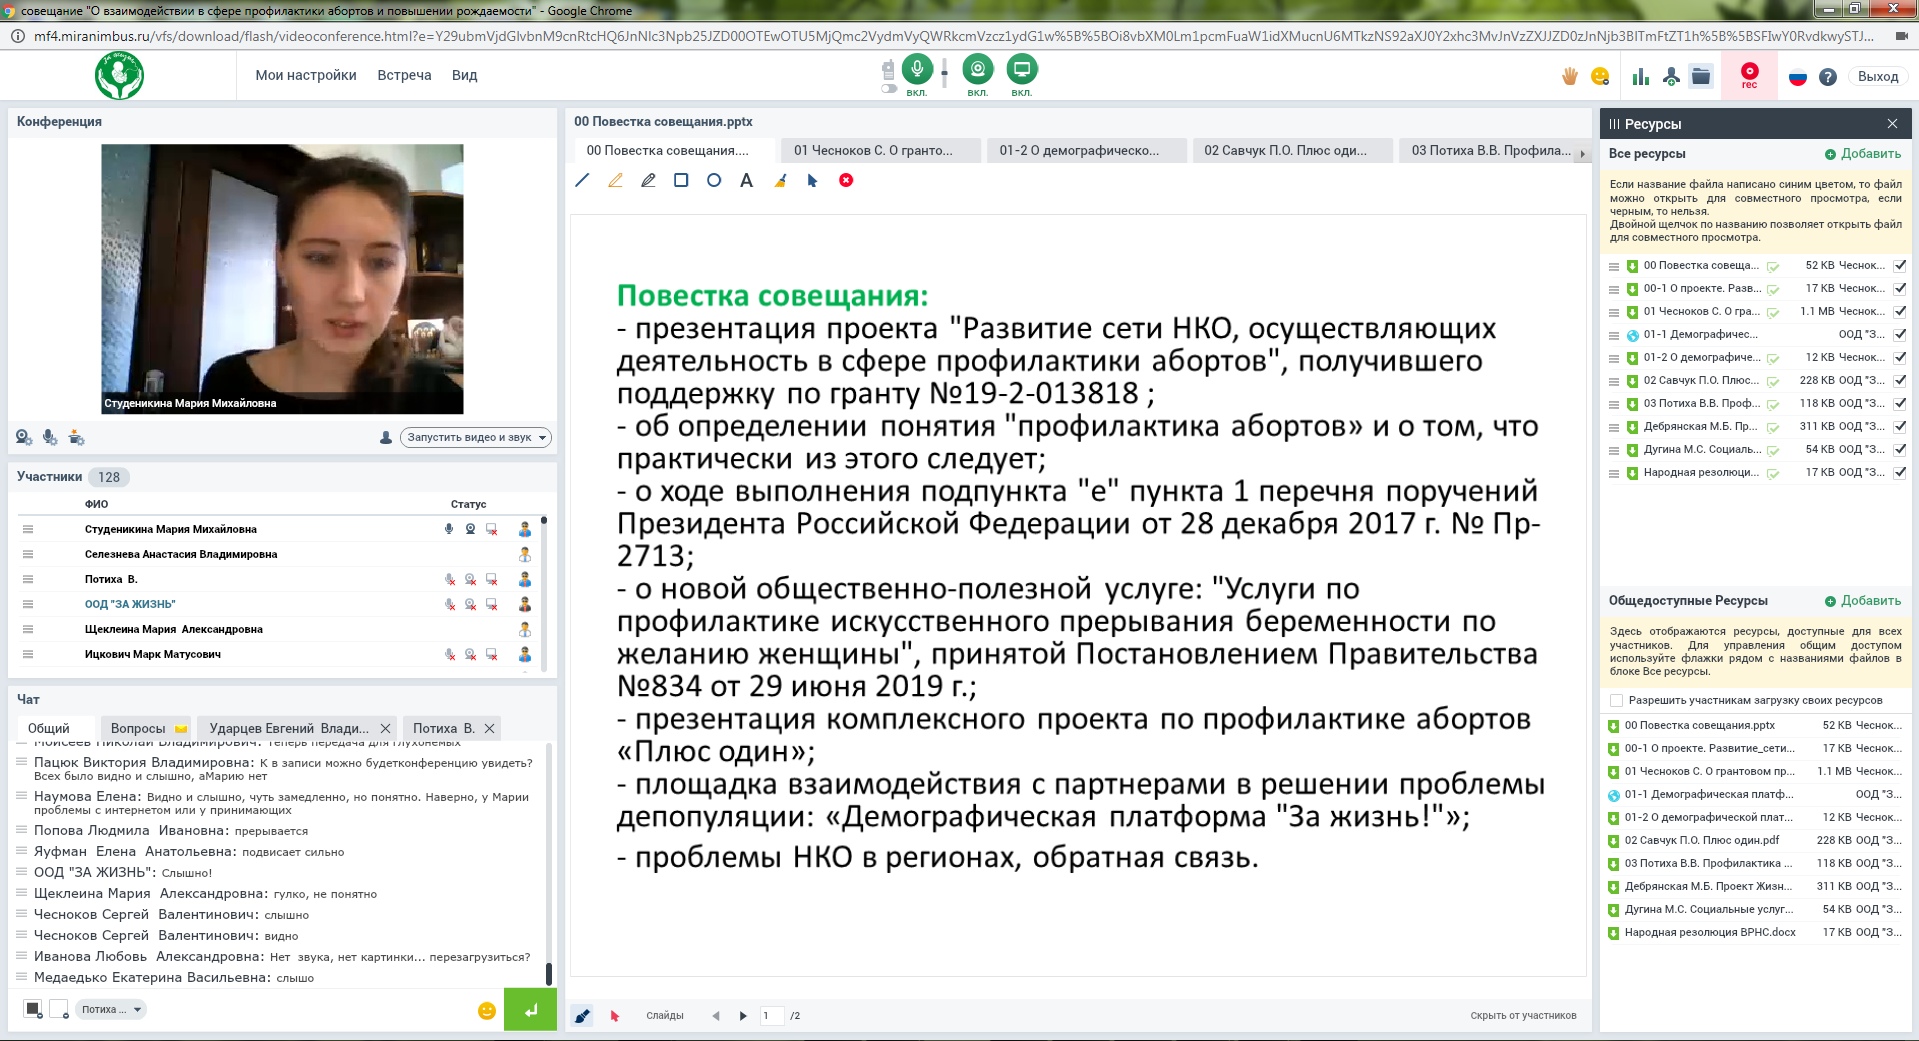Toggle webcam status for Ицкович Марк Матусович

click(470, 654)
